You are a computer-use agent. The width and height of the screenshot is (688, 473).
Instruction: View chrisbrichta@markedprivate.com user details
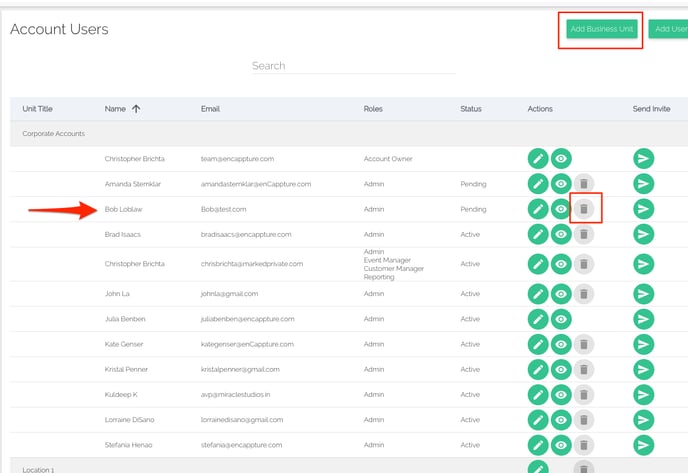(561, 264)
